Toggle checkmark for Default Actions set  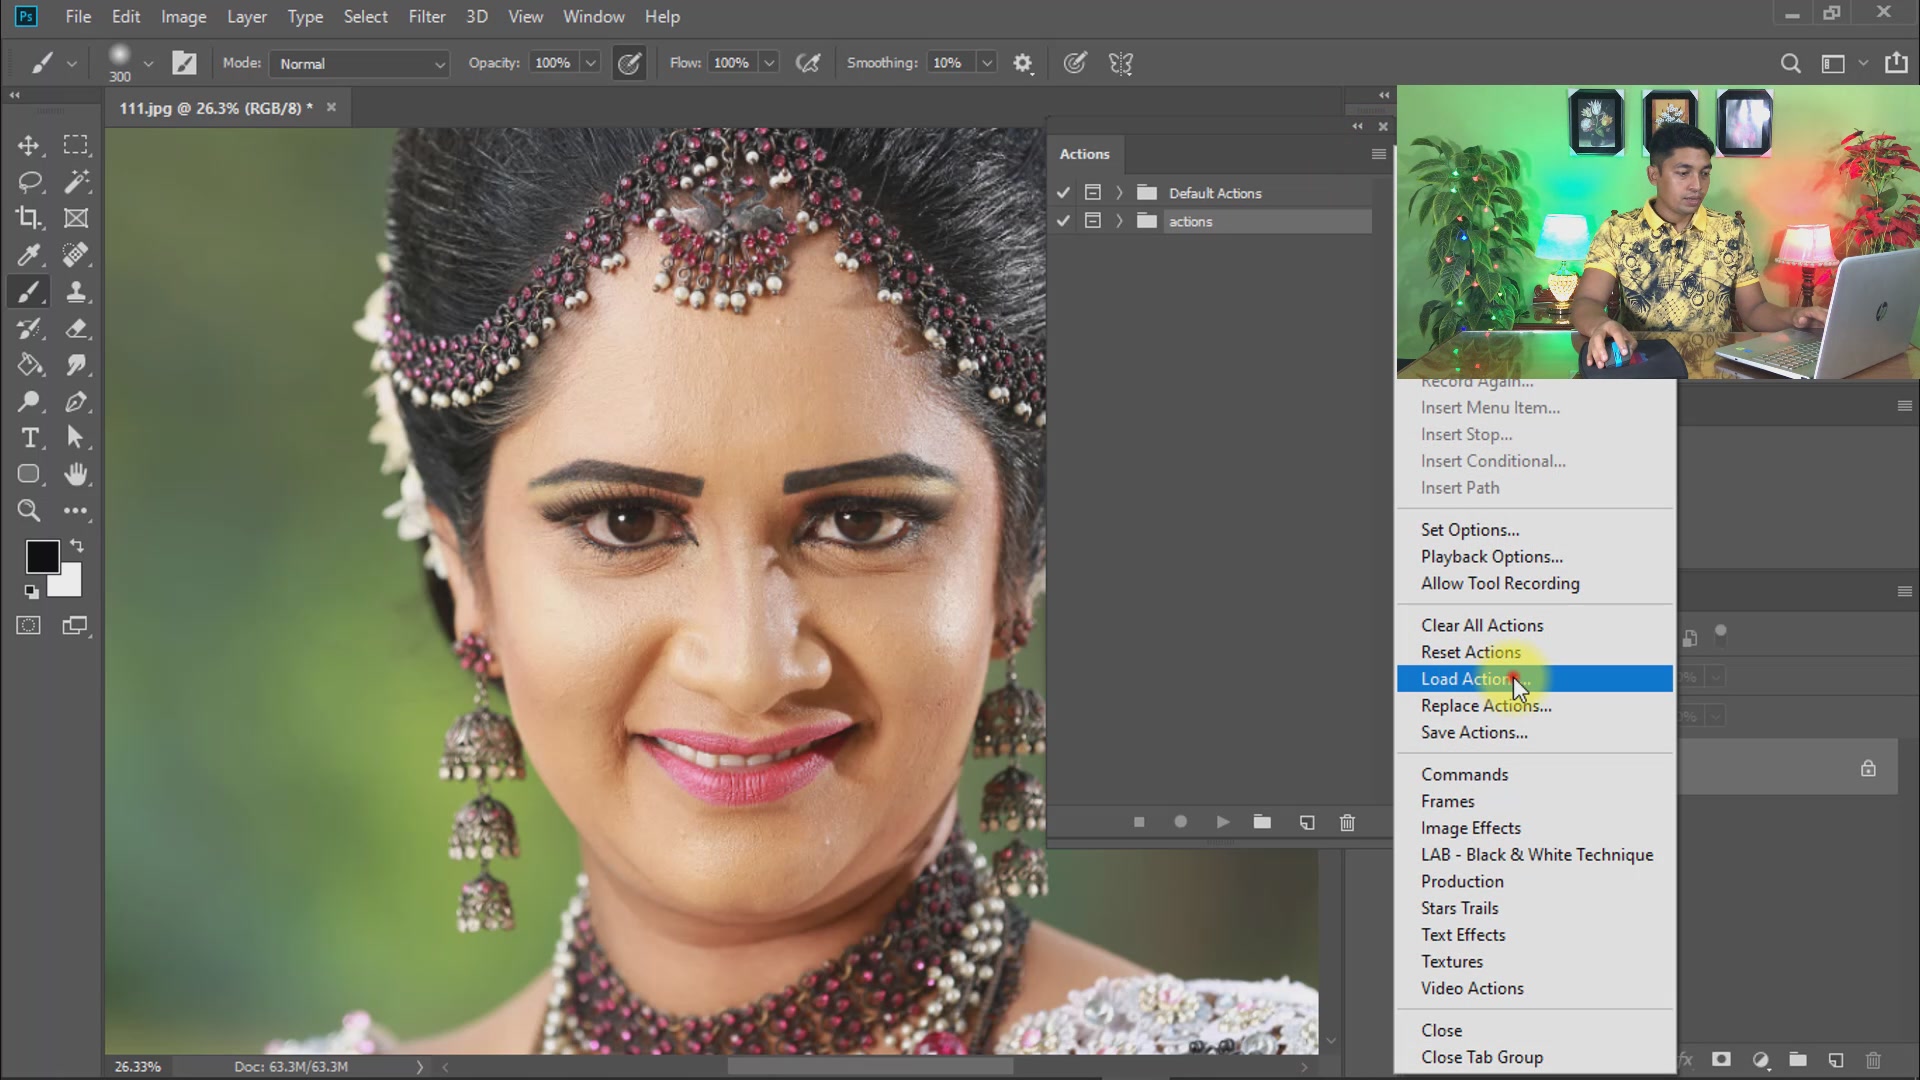(x=1063, y=193)
